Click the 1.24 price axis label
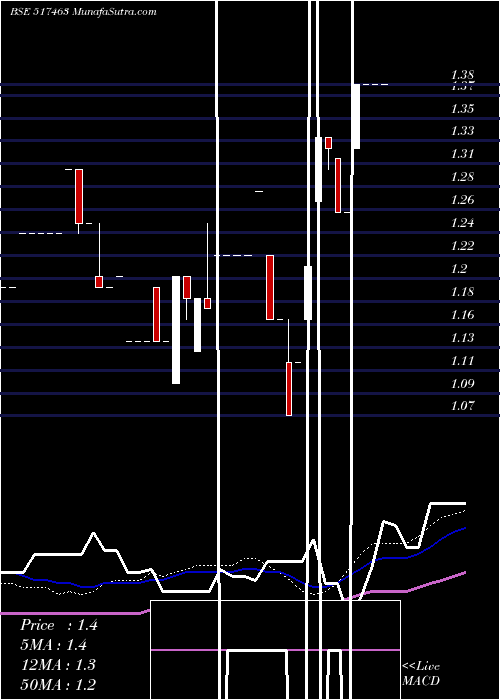This screenshot has width=500, height=700. (x=462, y=223)
